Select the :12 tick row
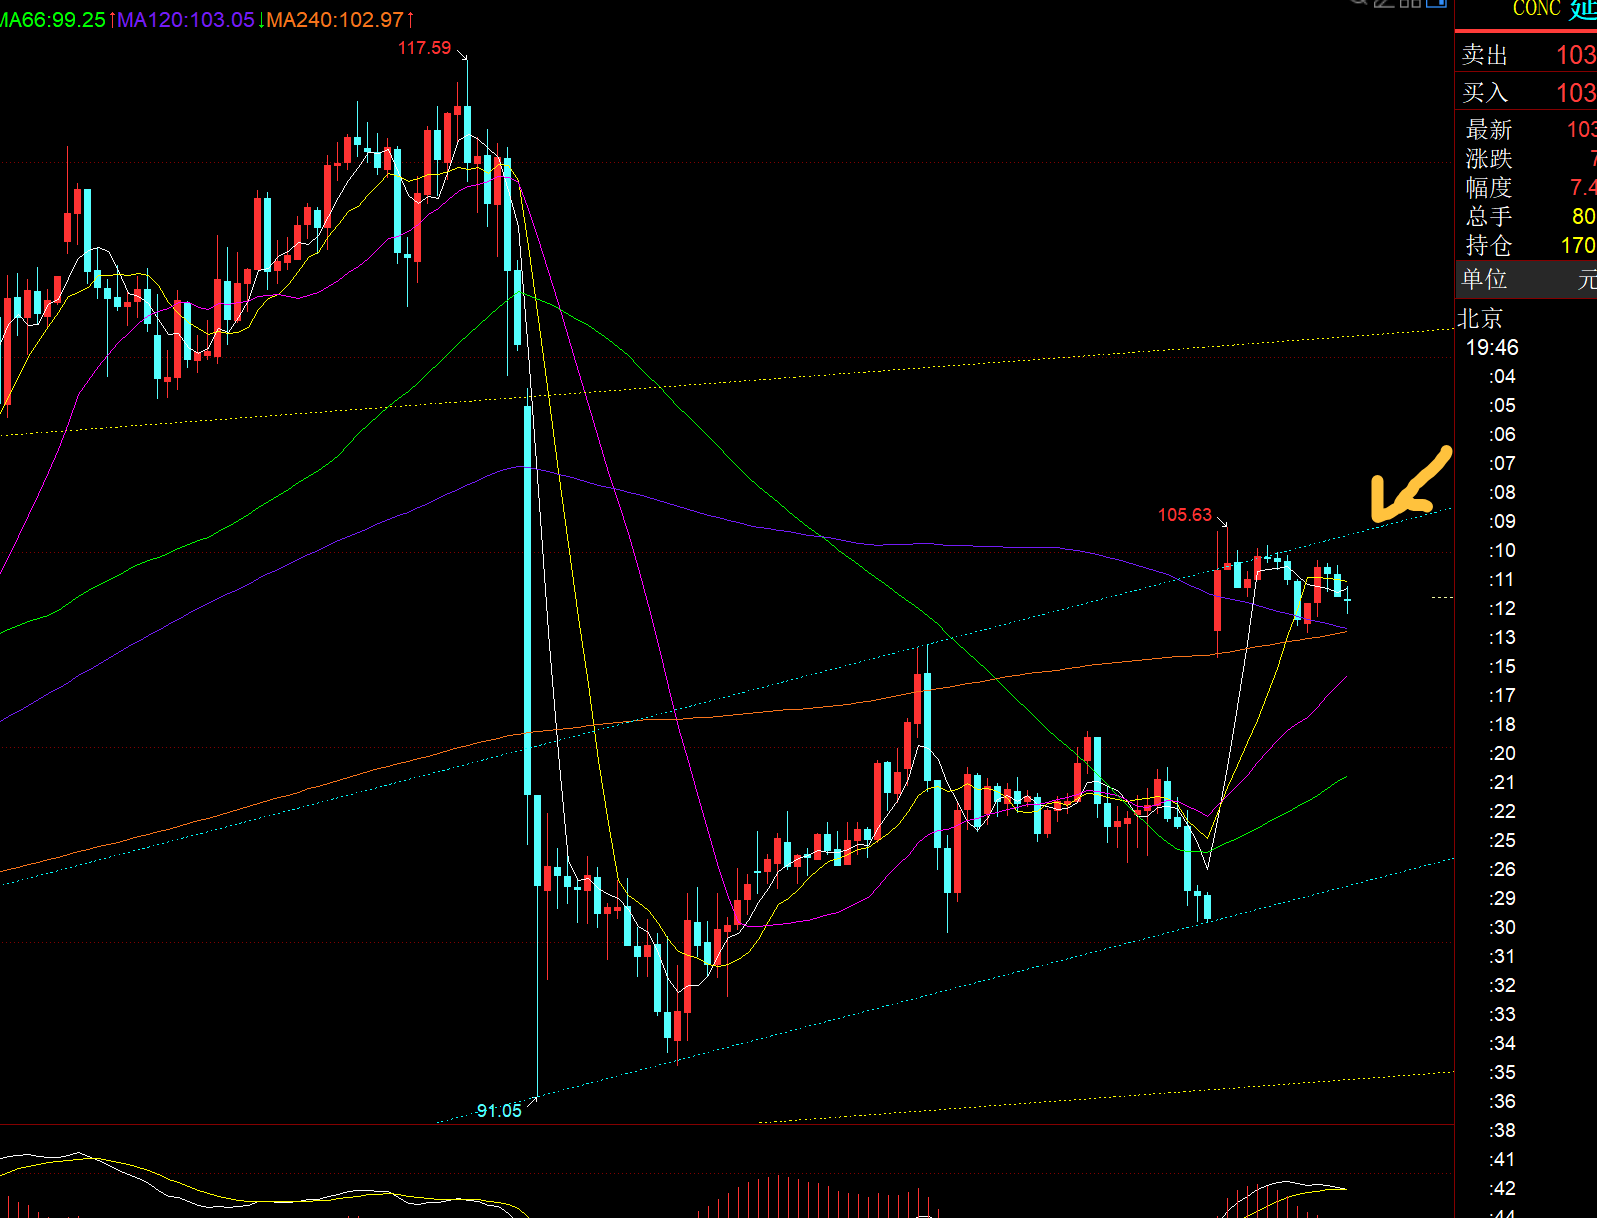 point(1502,609)
